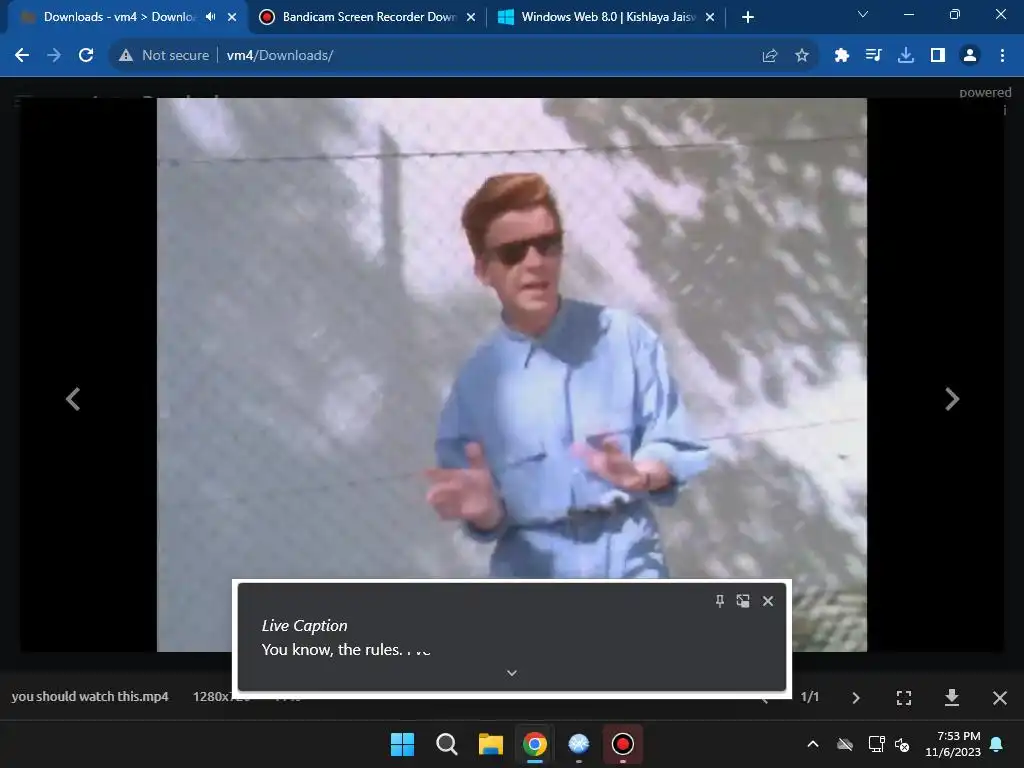Click the cloud sync tray icon

click(845, 744)
